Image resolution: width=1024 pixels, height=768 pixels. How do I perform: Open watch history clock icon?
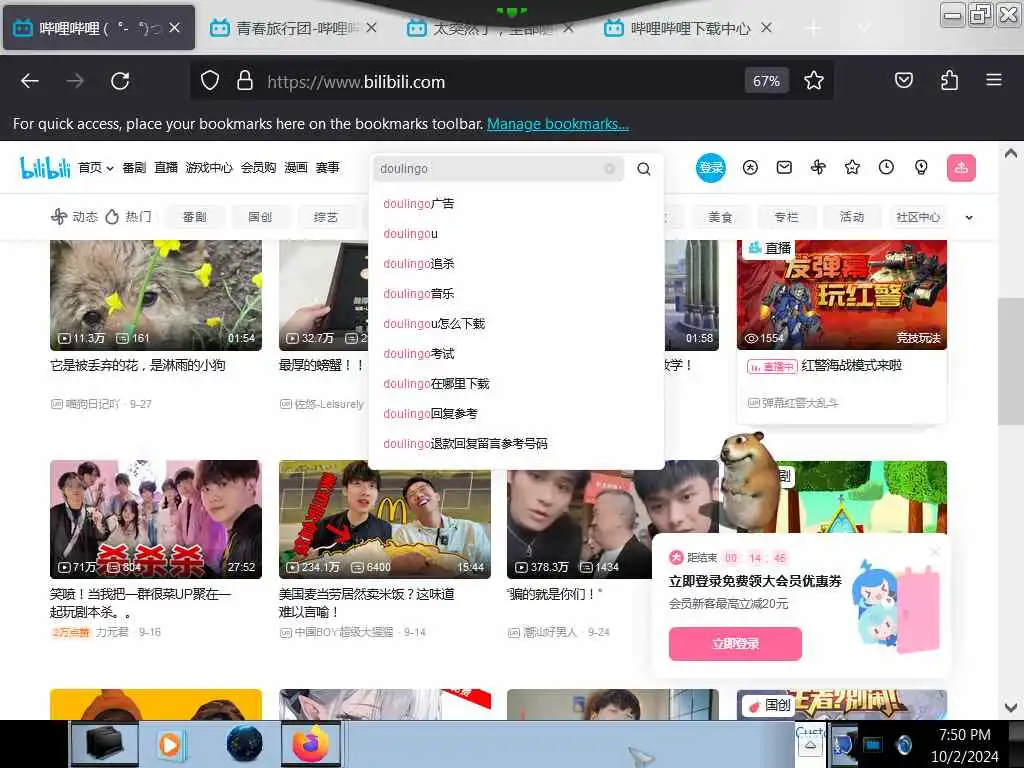point(886,168)
